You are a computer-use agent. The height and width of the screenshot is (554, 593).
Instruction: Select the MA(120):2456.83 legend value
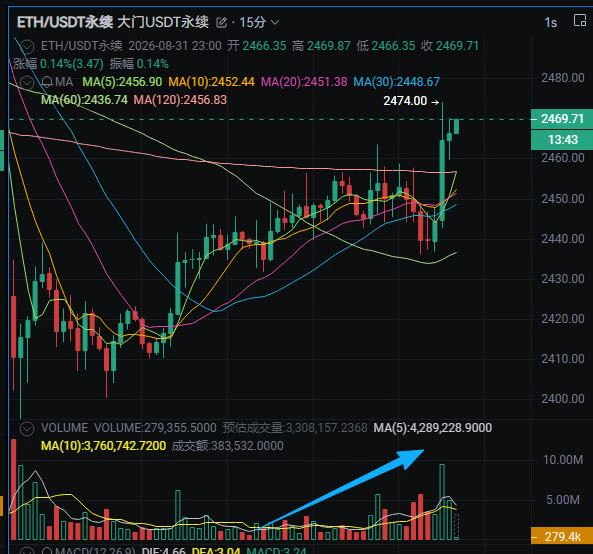180,100
